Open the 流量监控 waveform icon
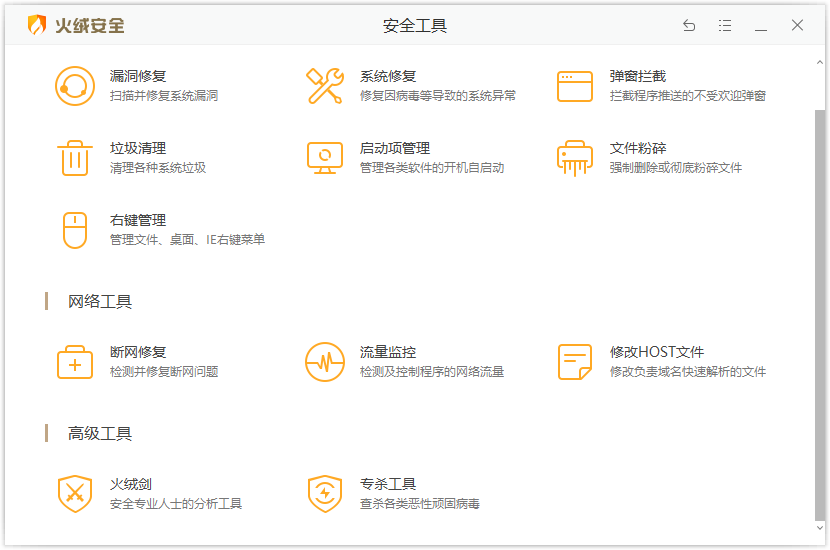The height and width of the screenshot is (550, 830). (x=325, y=362)
